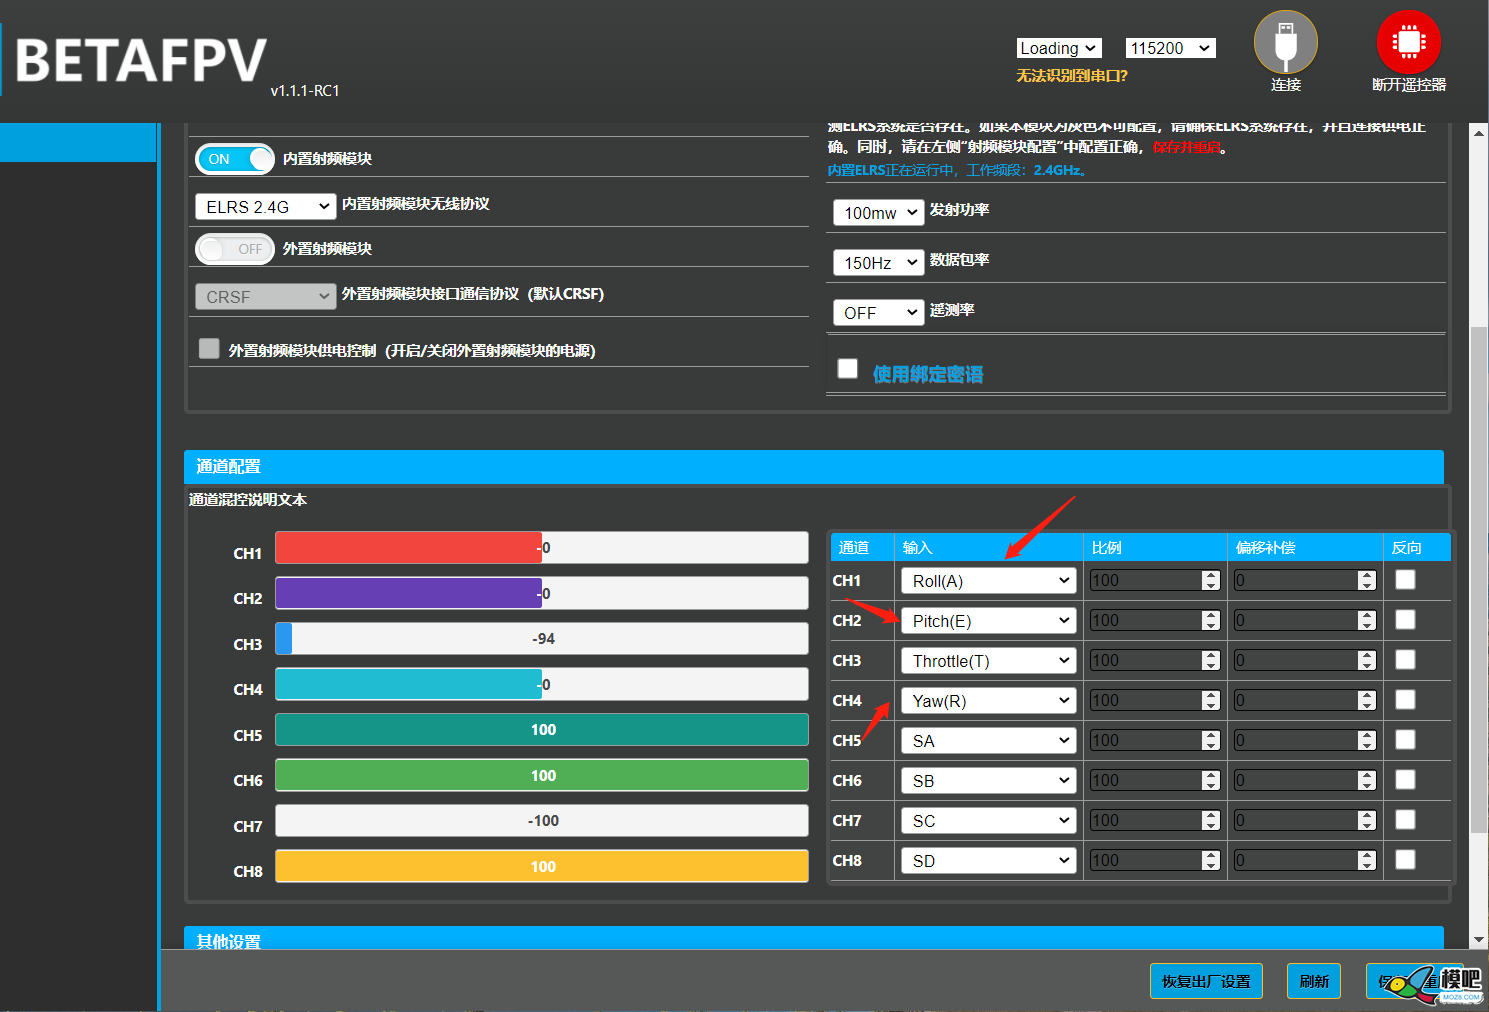1489x1012 pixels.
Task: Tick the CH5 reverse checkbox
Action: coord(1405,739)
